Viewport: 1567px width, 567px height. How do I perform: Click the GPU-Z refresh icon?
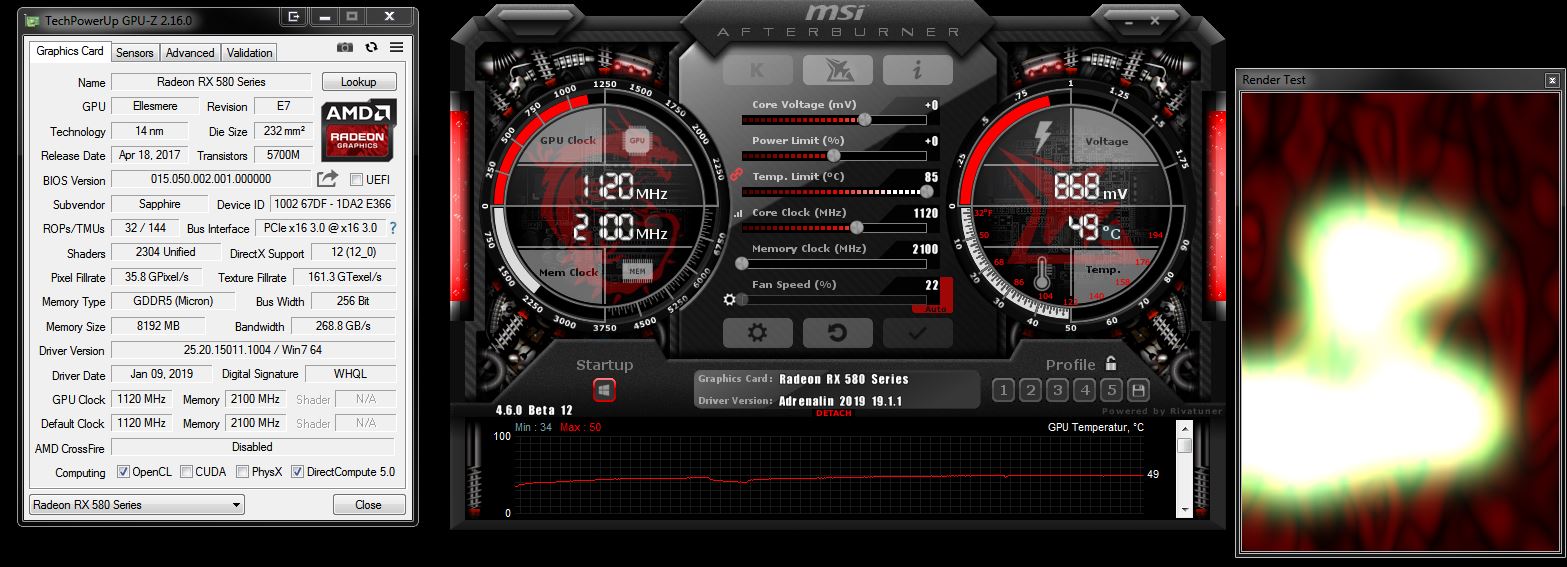(x=371, y=48)
